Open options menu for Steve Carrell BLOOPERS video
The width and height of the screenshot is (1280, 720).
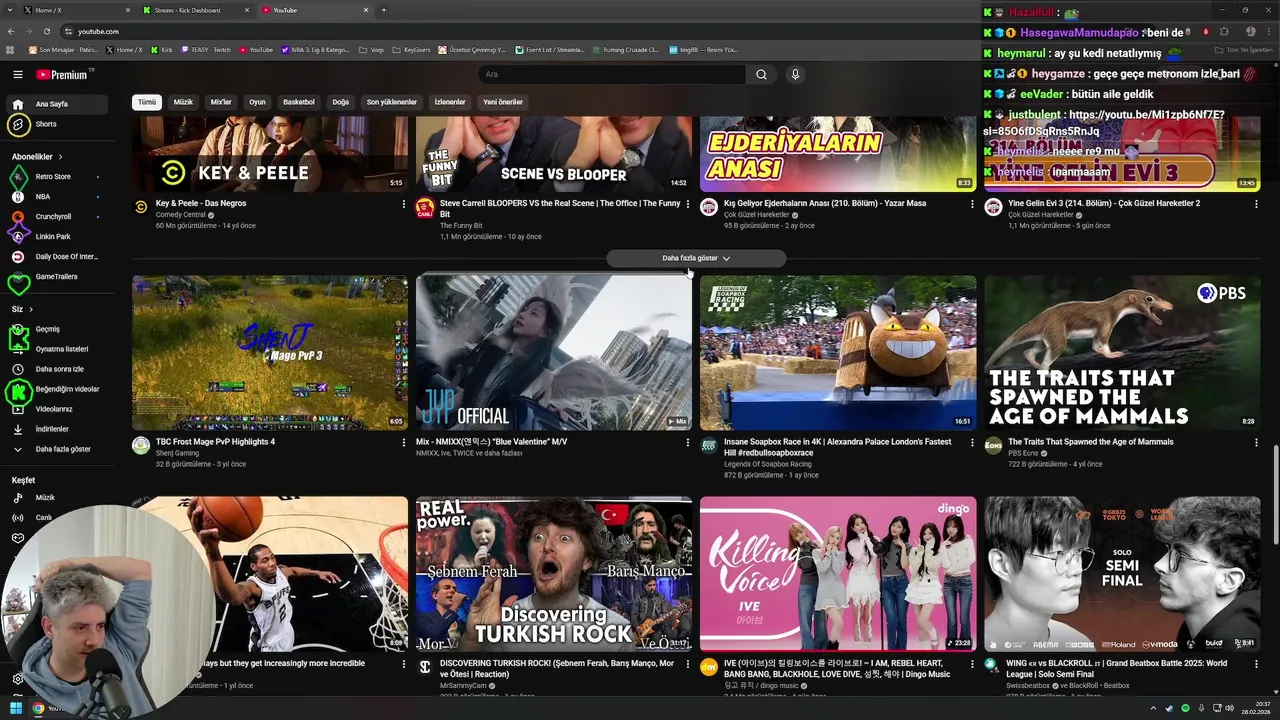coord(688,204)
